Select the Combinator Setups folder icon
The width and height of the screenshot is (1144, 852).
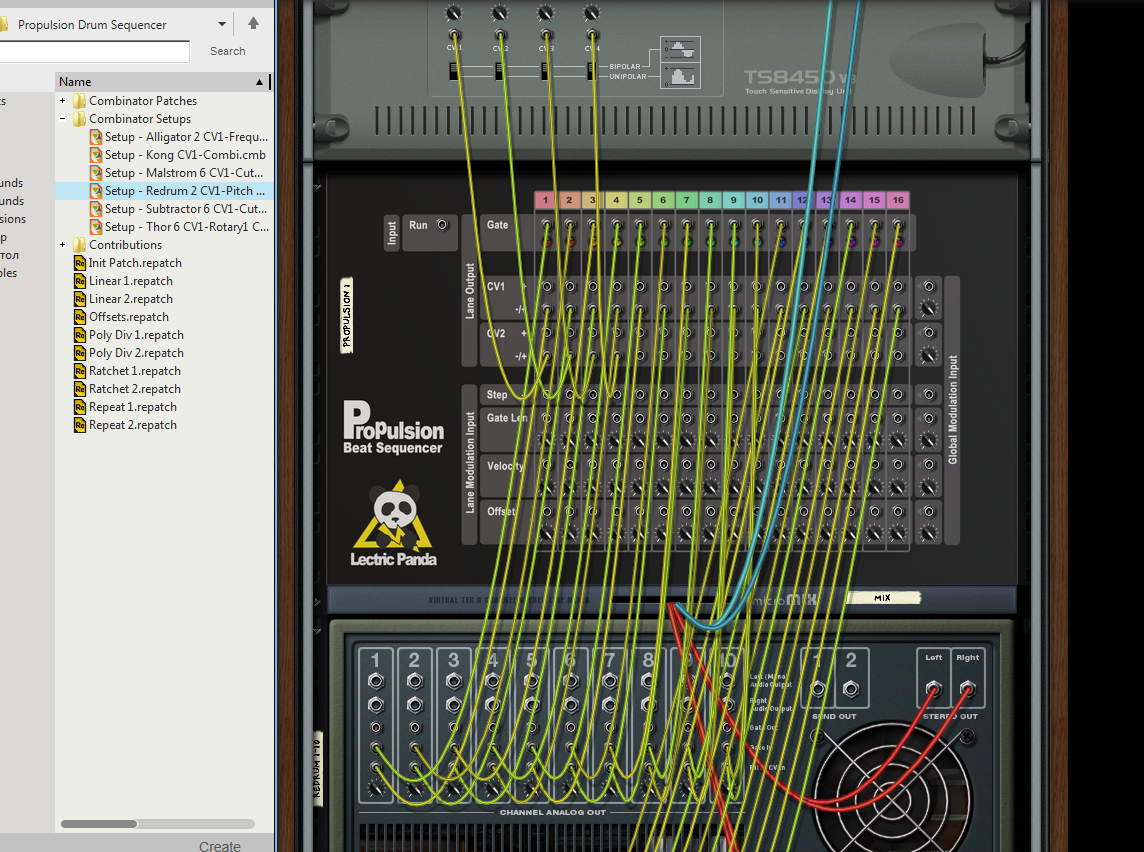point(80,119)
